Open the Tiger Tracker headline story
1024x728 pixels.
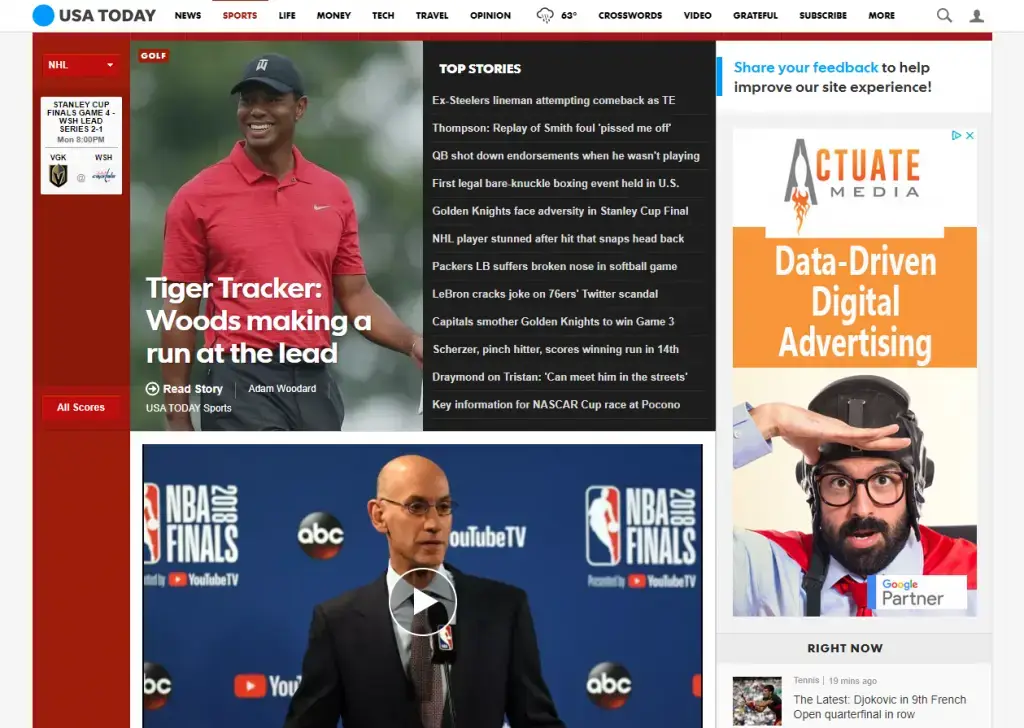coord(259,320)
